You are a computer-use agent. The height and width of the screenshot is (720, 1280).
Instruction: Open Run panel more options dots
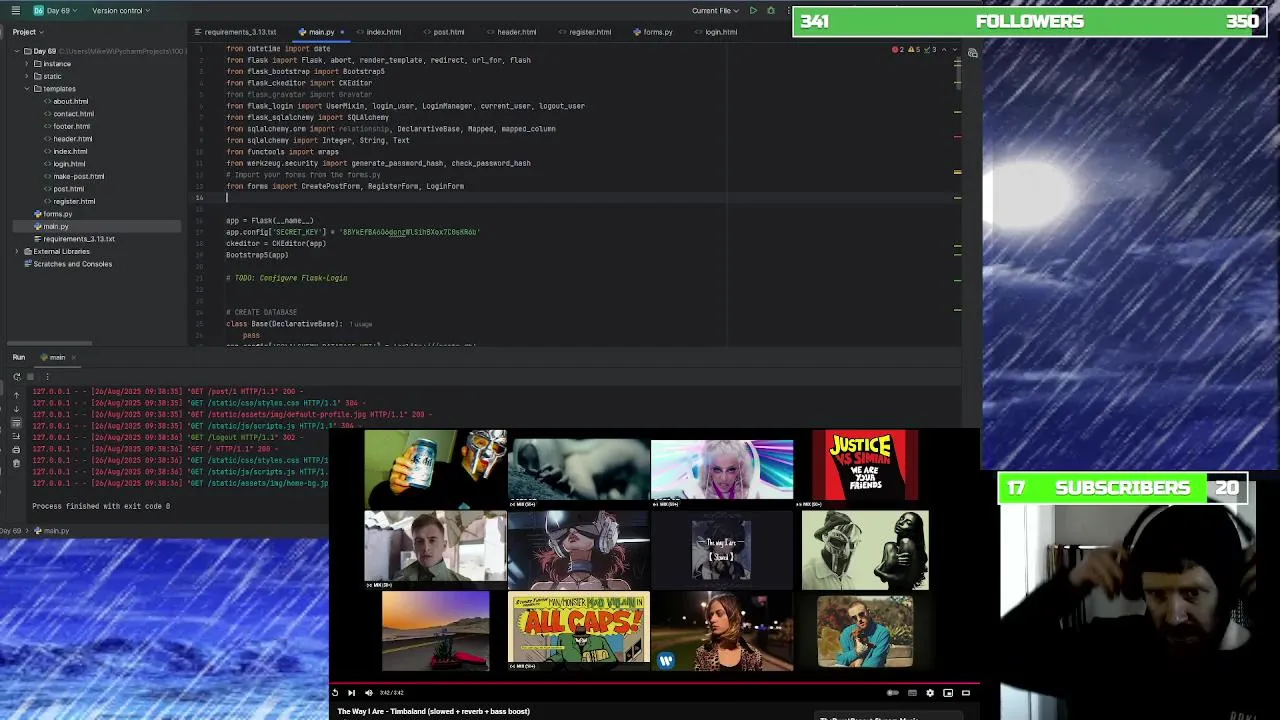point(46,377)
